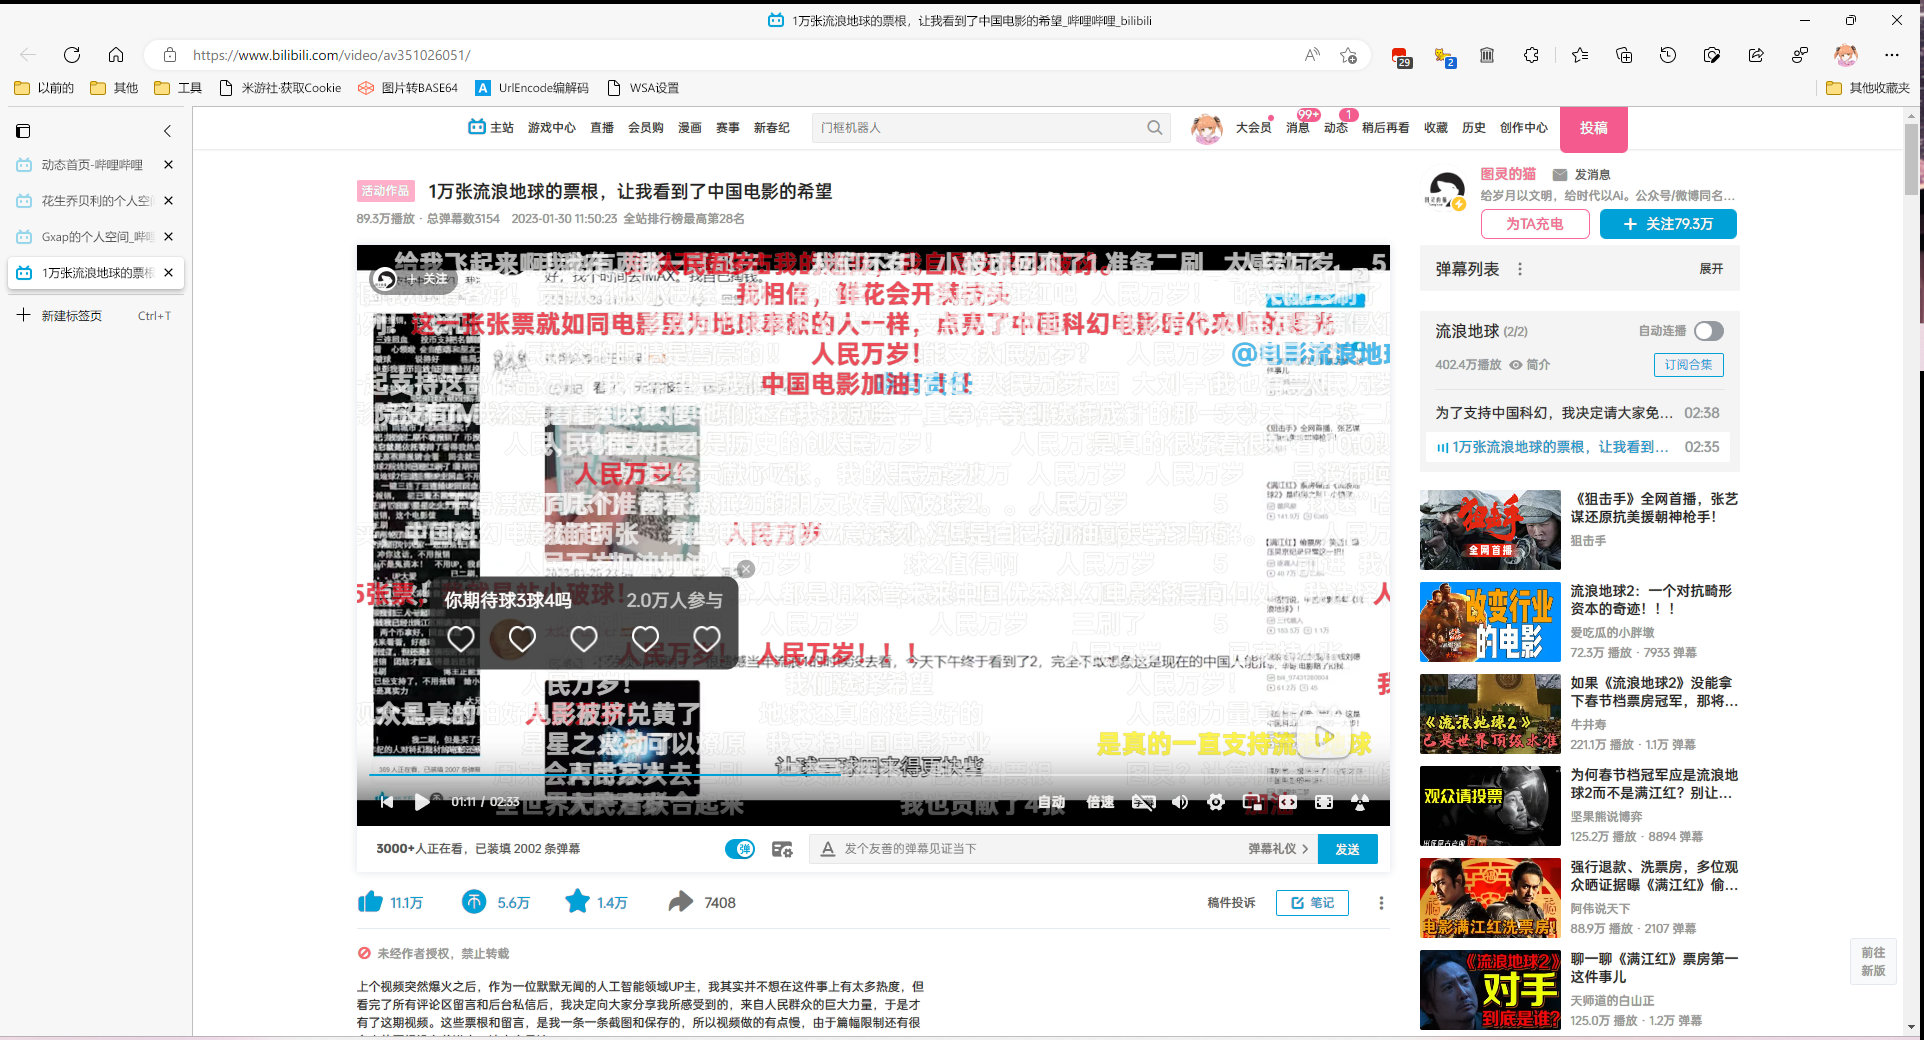Image resolution: width=1924 pixels, height=1040 pixels.
Task: Toggle the 自动连播 autoplay switch
Action: pos(1707,330)
